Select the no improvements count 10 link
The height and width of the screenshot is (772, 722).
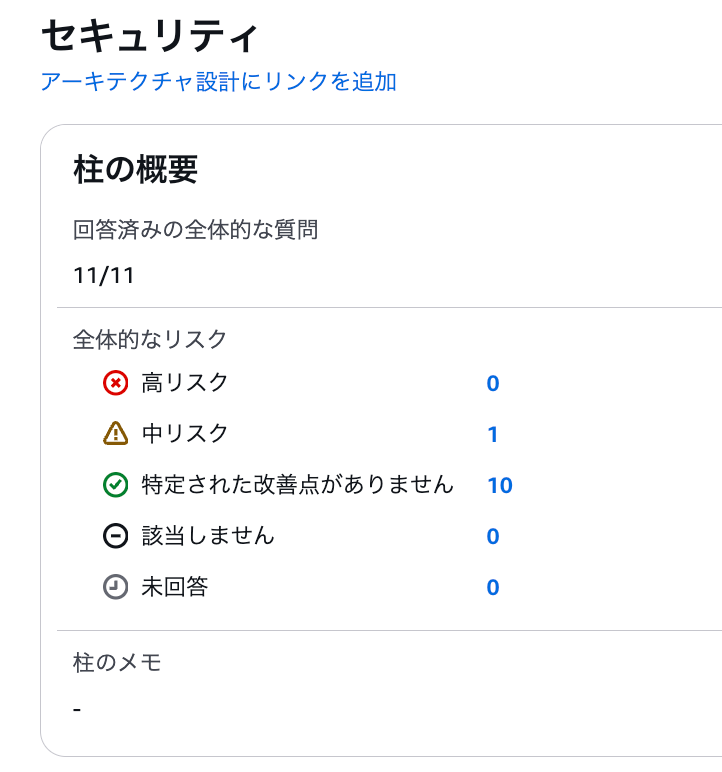coord(500,486)
